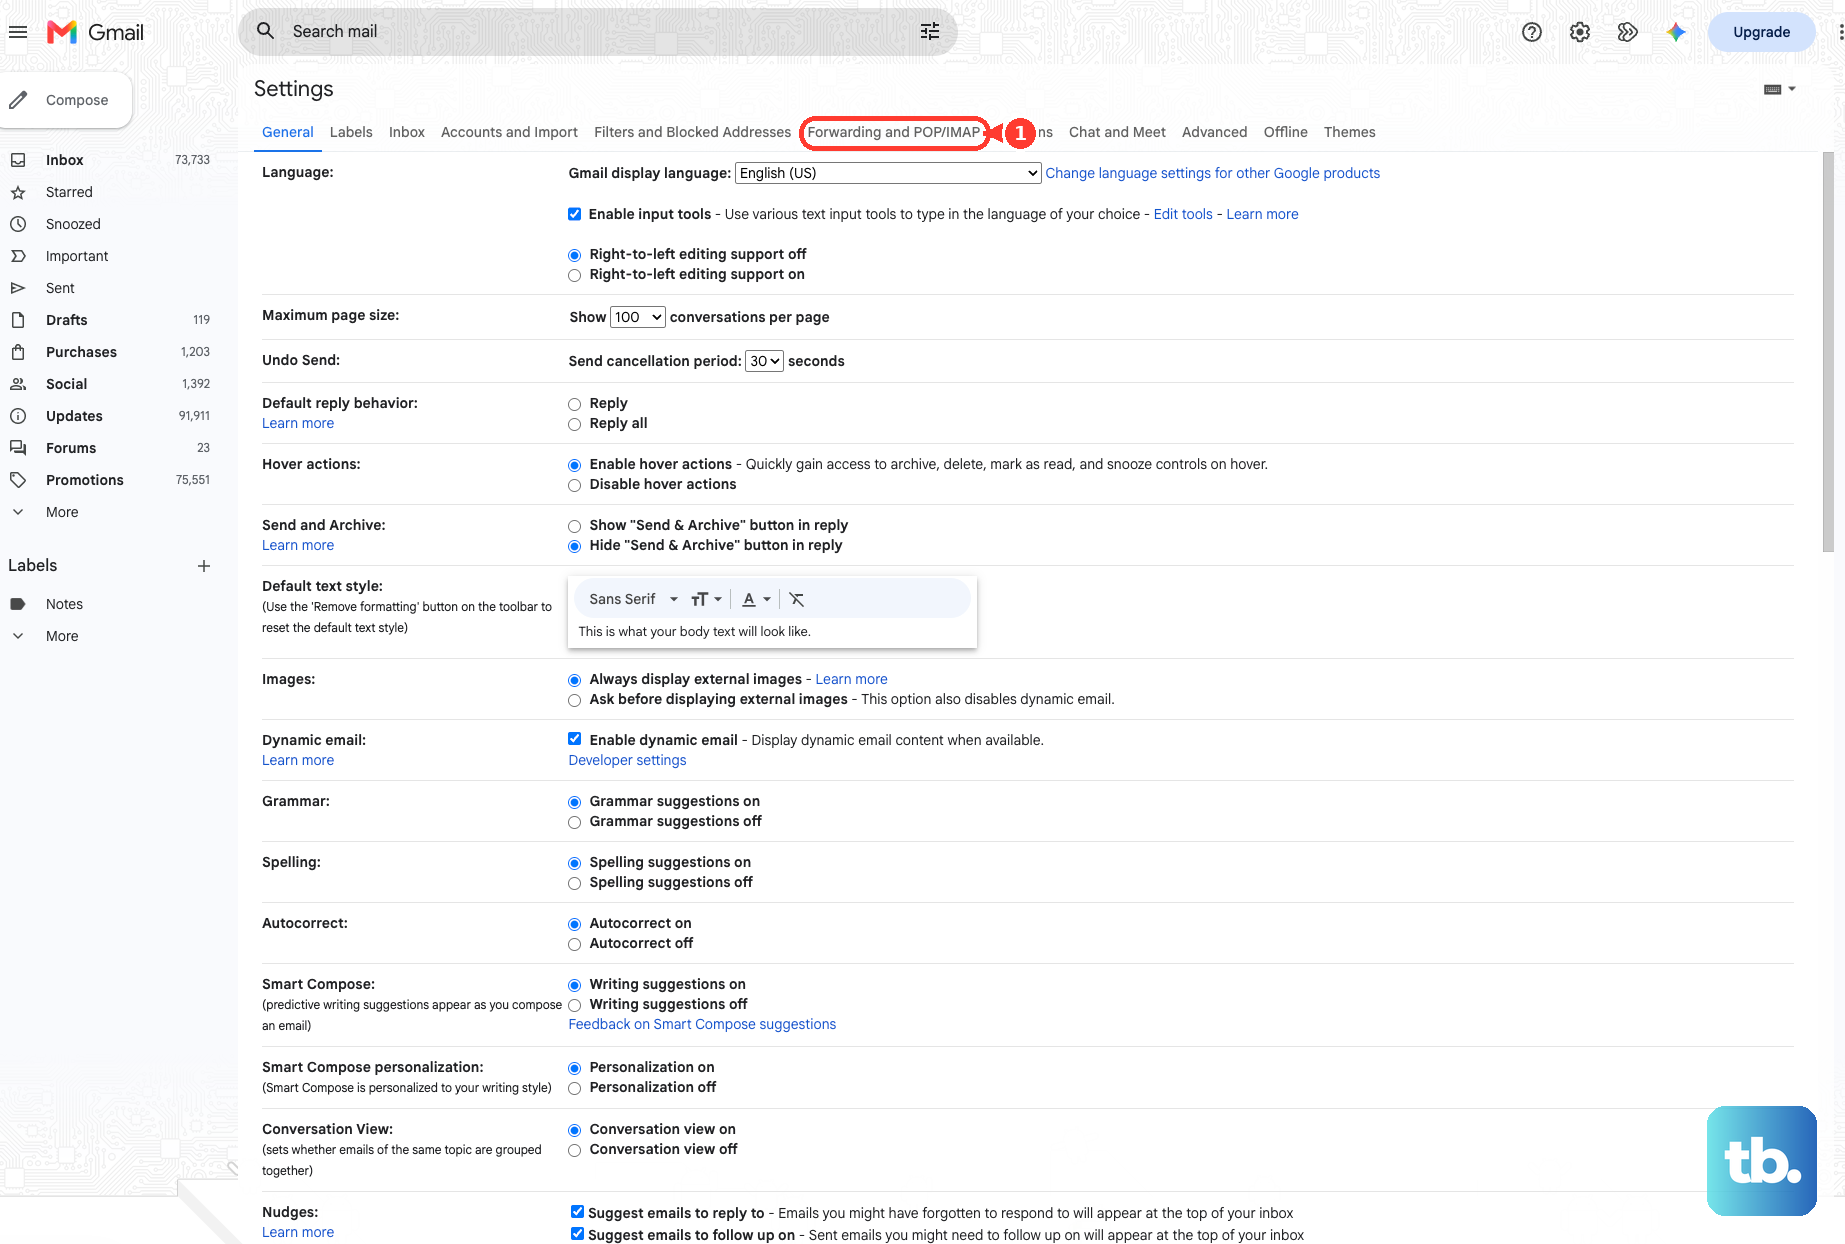Uncheck Enable dynamic email checkbox
Viewport: 1845px width, 1244px height.
click(x=575, y=739)
